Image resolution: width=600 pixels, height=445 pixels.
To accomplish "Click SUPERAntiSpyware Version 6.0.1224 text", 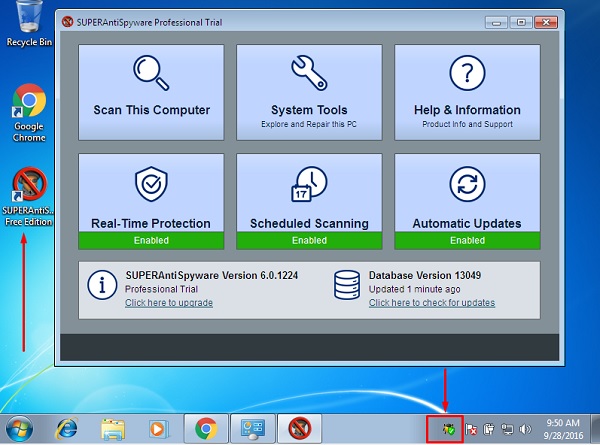I will (x=212, y=275).
